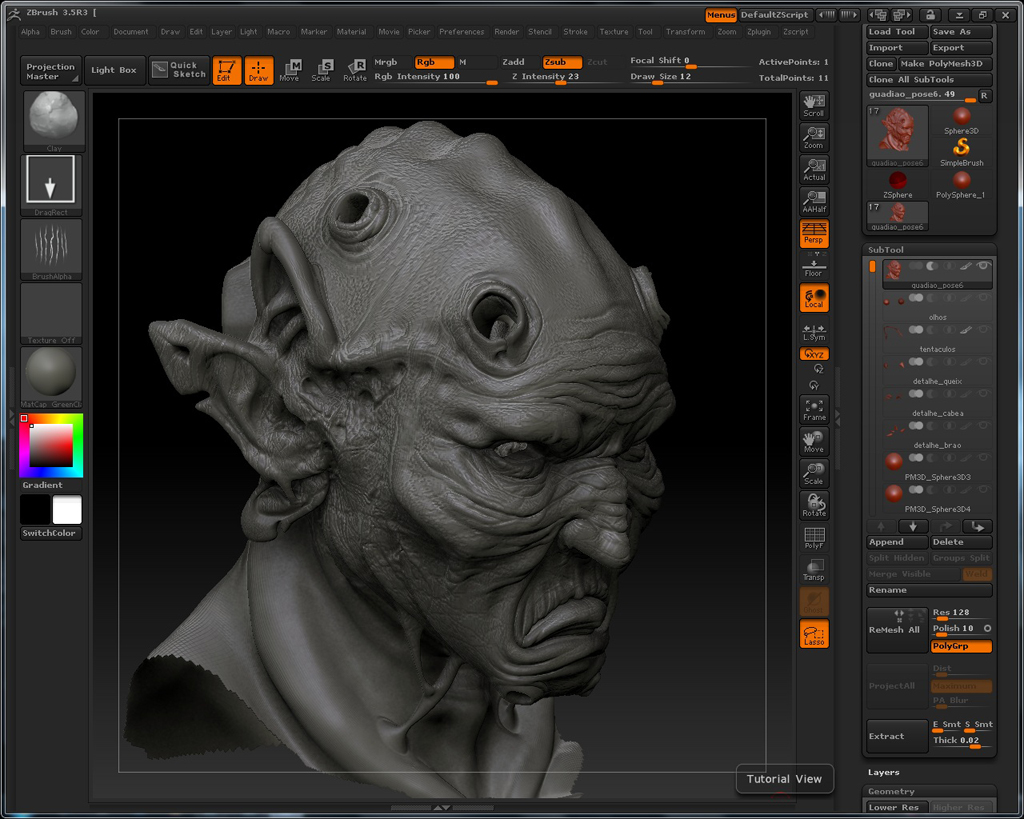Toggle Persp perspective view
1024x819 pixels.
[814, 234]
